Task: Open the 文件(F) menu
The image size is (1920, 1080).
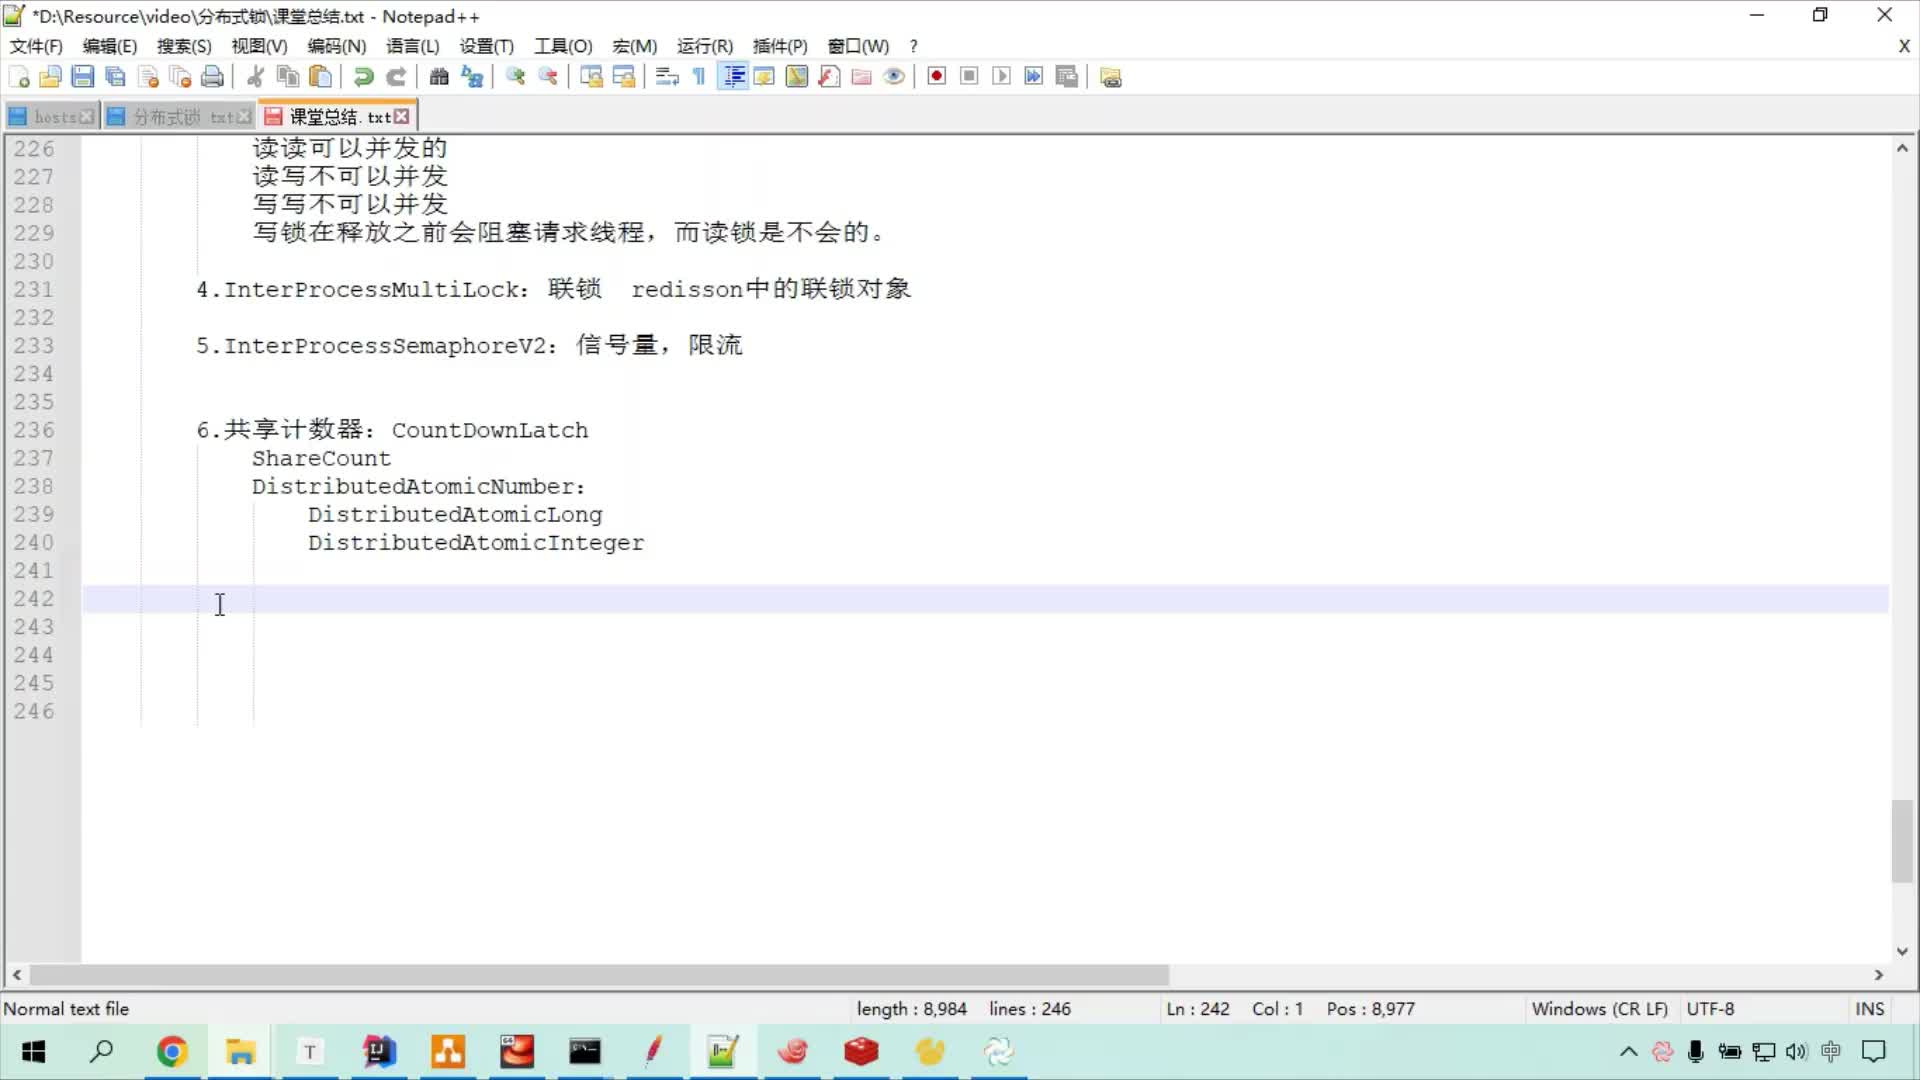Action: [36, 46]
